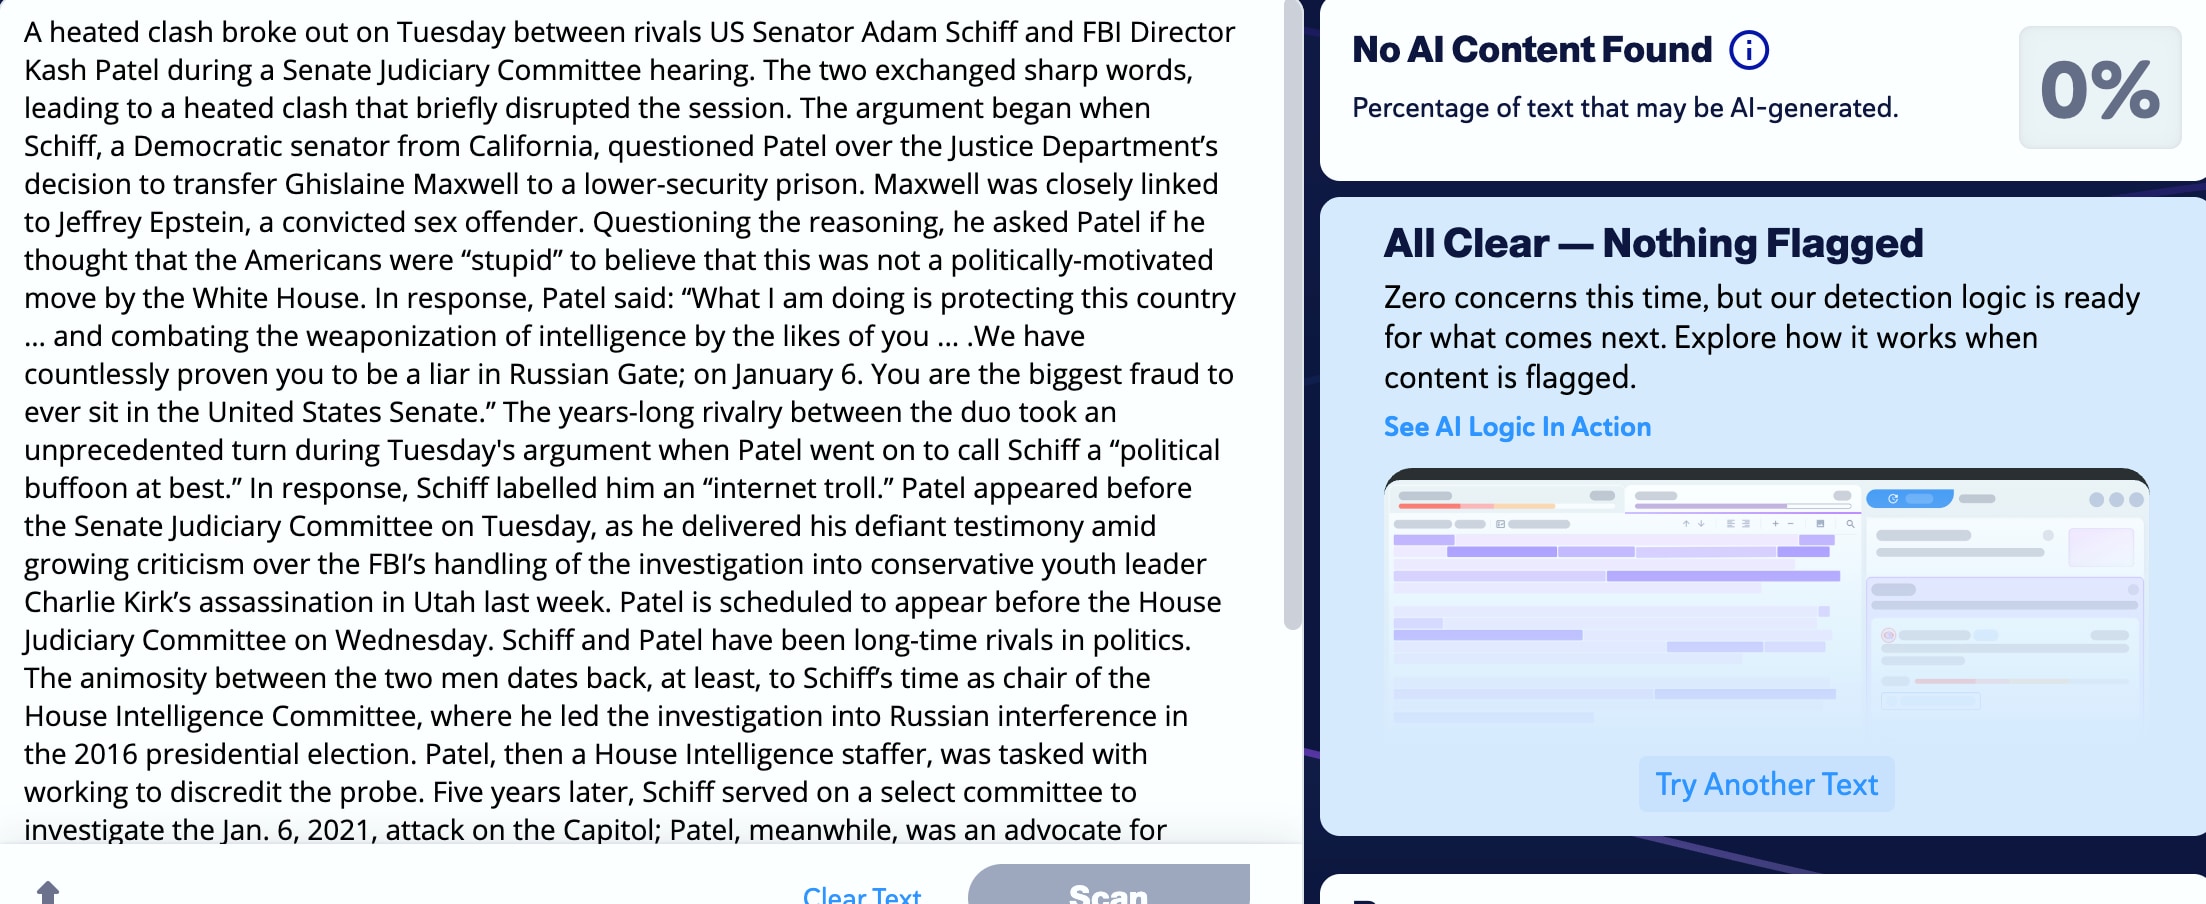Screen dimensions: 2206x904
Task: Click the plus icon in the preview toolbar
Action: coord(1776,523)
